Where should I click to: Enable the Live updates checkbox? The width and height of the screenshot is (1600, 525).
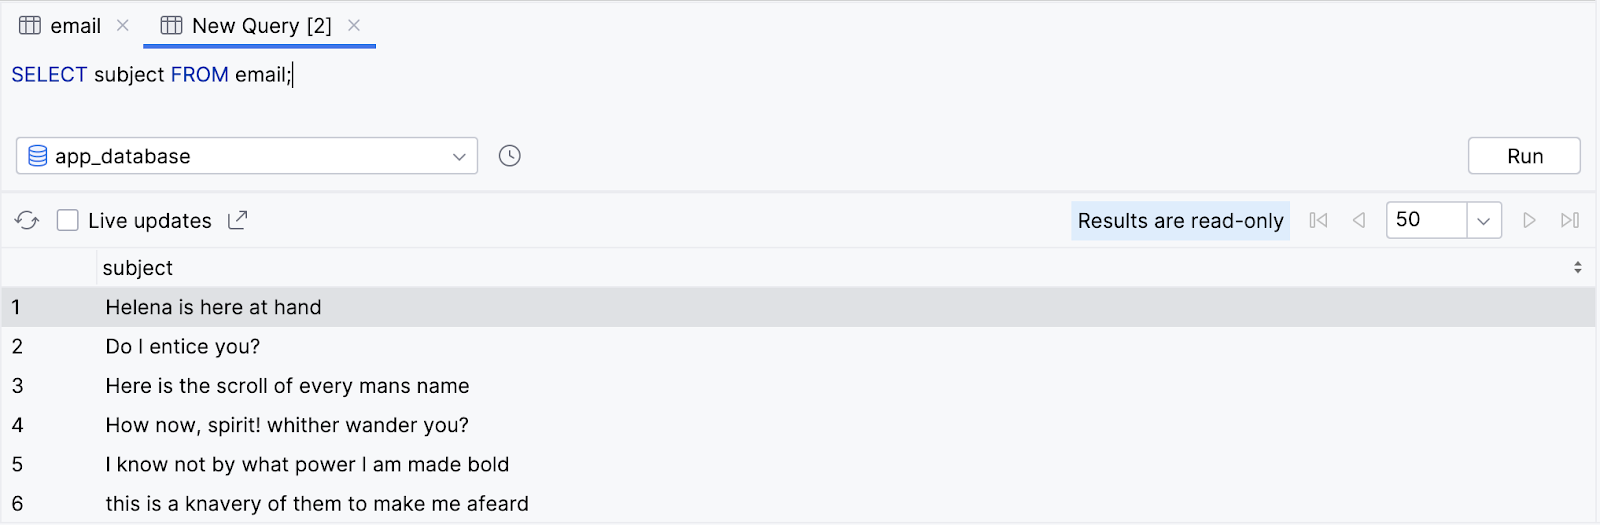click(x=68, y=221)
